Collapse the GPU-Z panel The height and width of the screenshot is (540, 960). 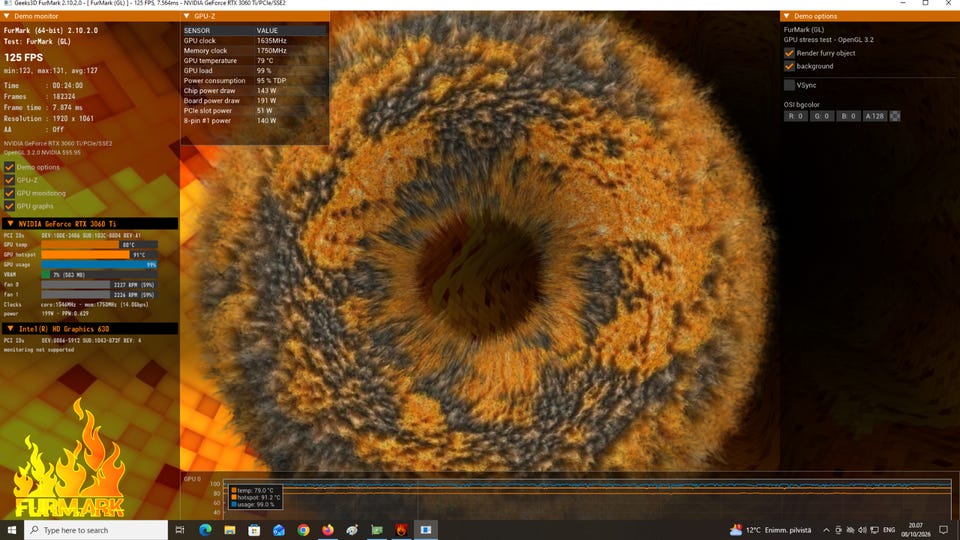click(187, 16)
